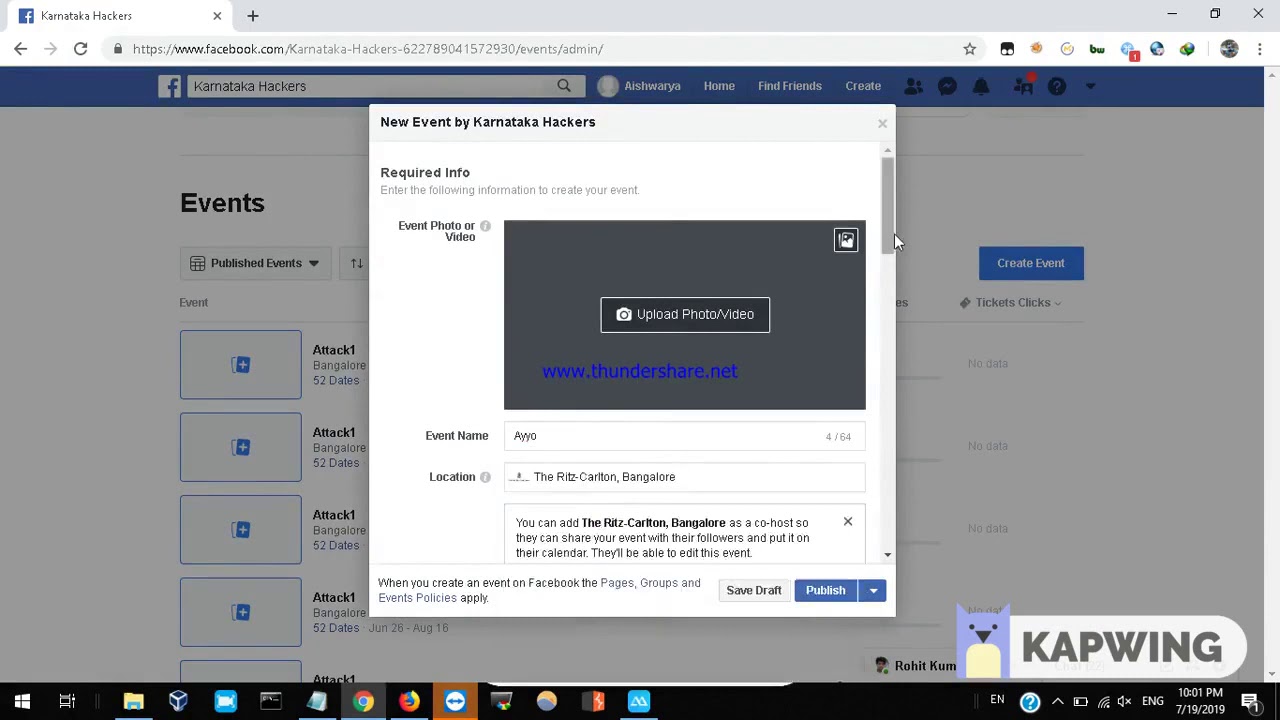Close the New Event dialog

point(882,123)
